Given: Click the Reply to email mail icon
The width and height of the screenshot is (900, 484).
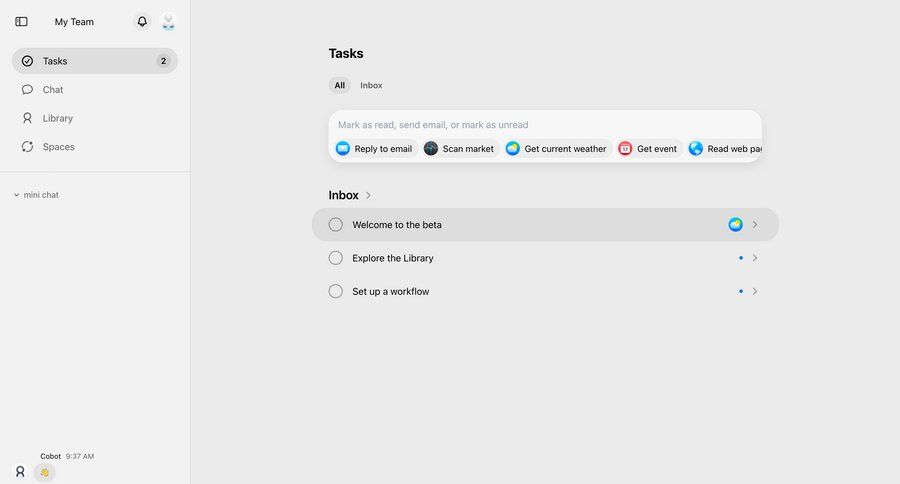Looking at the screenshot, I should 343,149.
